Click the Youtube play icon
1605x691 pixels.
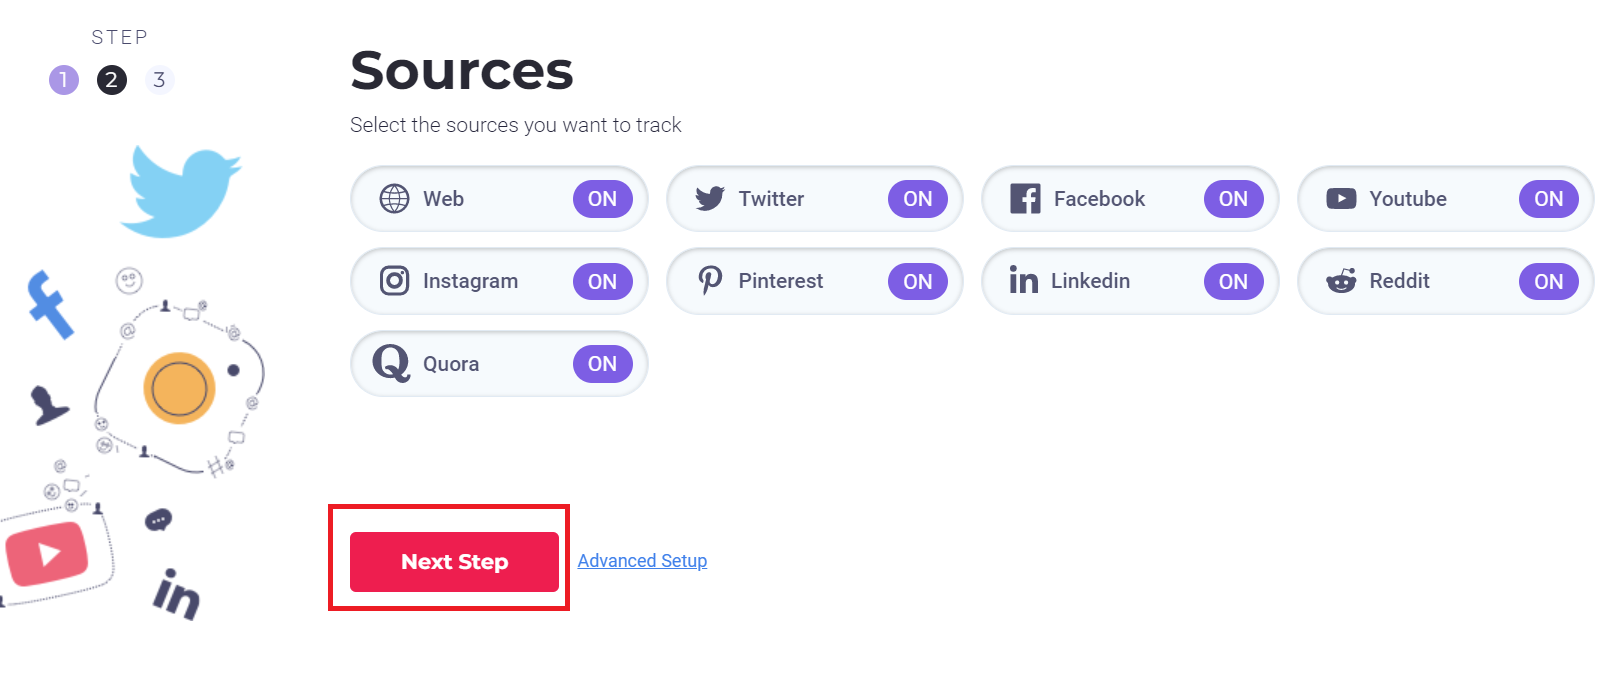pos(1341,199)
